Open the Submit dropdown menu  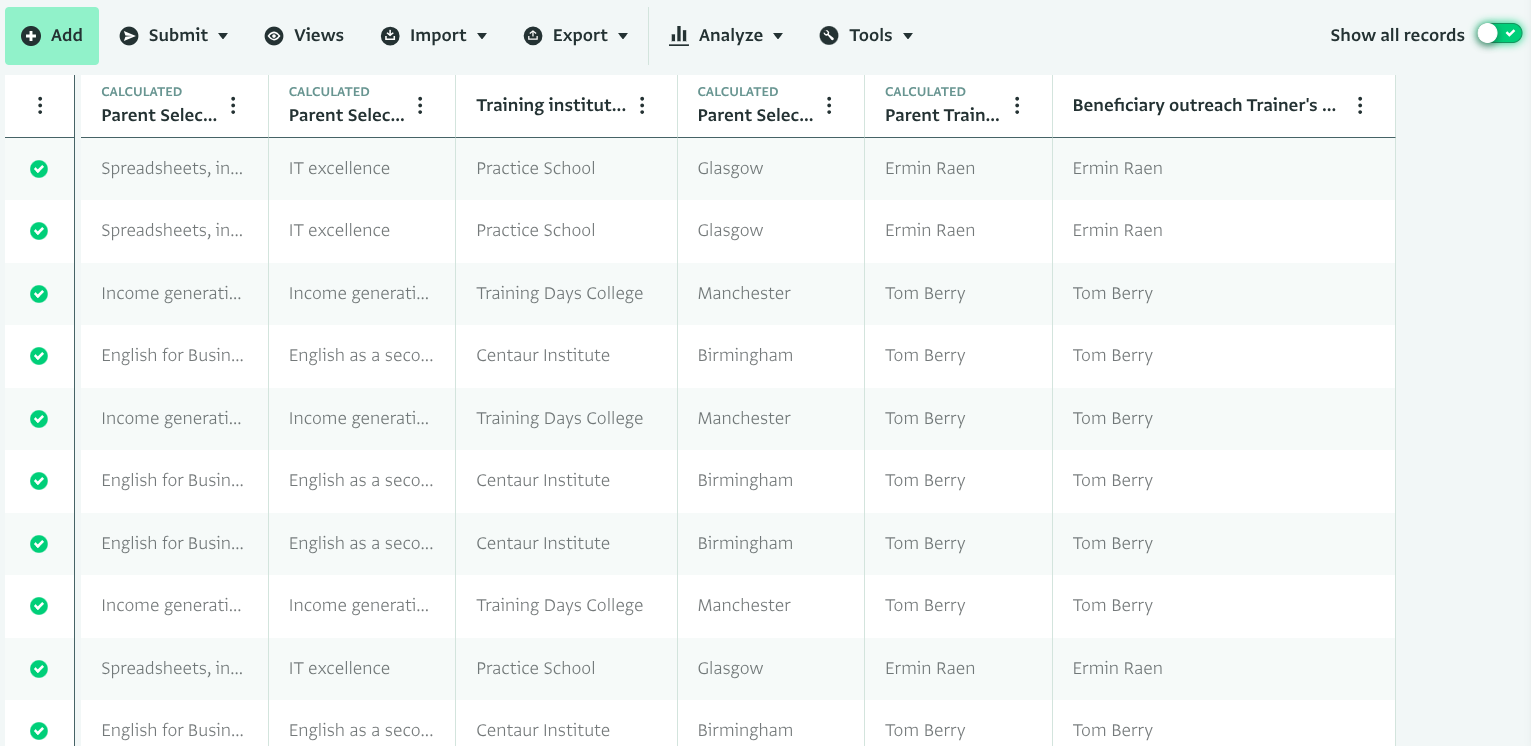pyautogui.click(x=174, y=36)
